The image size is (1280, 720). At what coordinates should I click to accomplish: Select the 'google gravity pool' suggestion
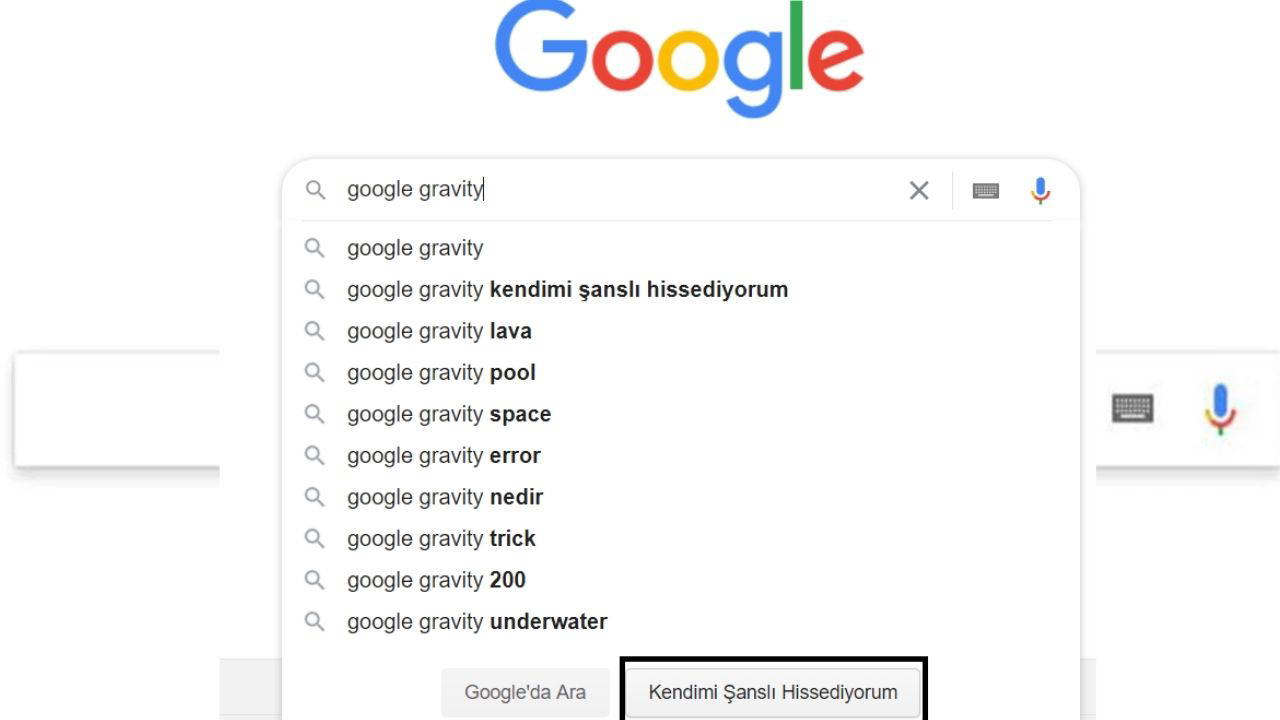(681, 373)
